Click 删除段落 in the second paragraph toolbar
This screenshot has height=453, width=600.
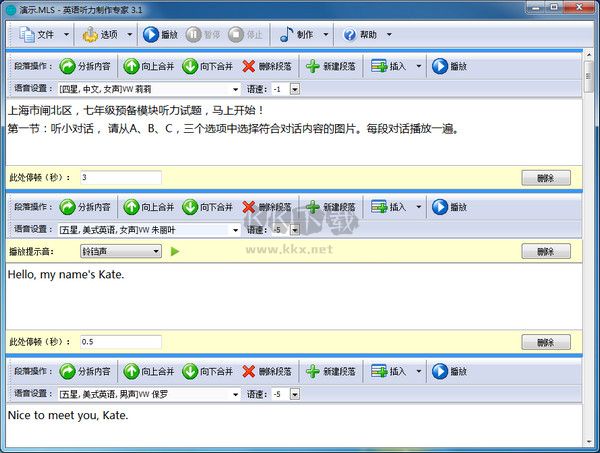[x=267, y=207]
